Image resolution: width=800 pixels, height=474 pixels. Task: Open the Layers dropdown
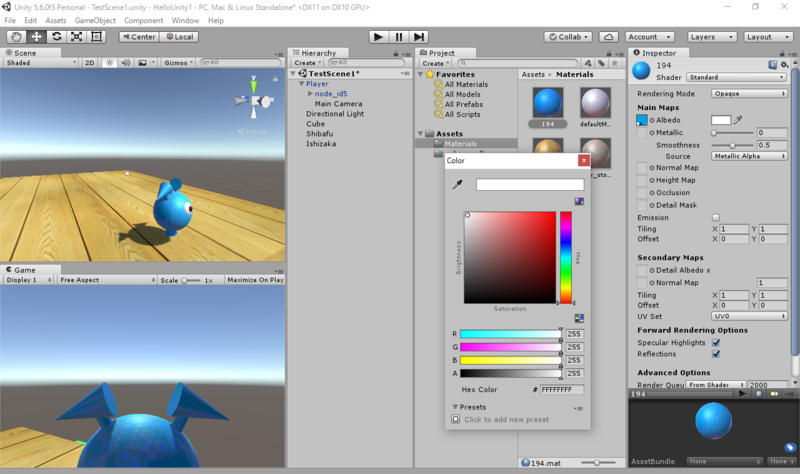711,37
